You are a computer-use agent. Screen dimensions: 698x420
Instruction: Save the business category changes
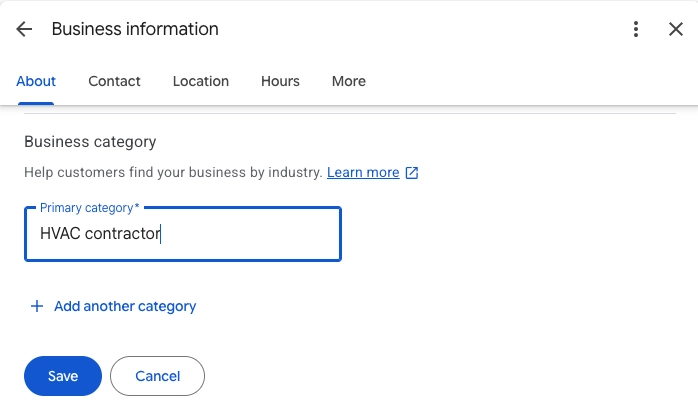(63, 376)
